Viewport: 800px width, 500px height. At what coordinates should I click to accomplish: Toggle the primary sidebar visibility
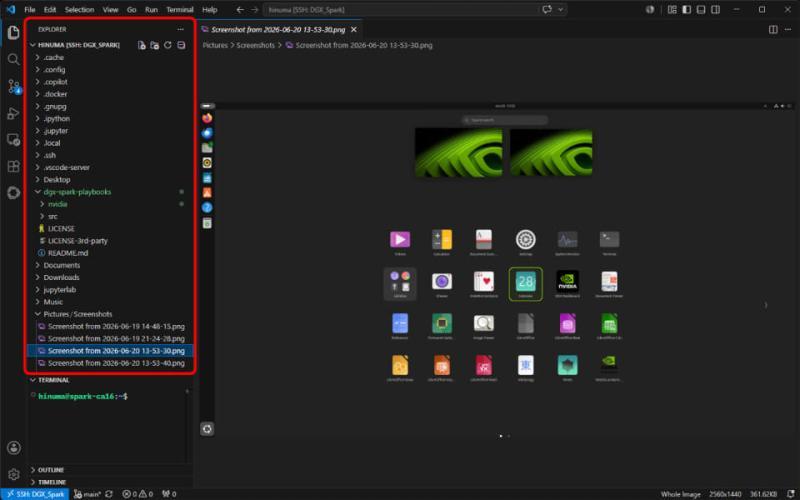(687, 10)
